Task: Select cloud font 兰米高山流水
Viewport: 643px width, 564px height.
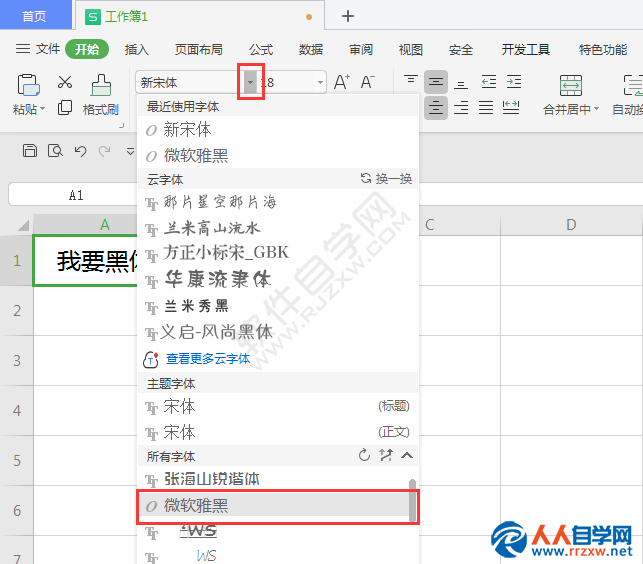Action: point(278,228)
